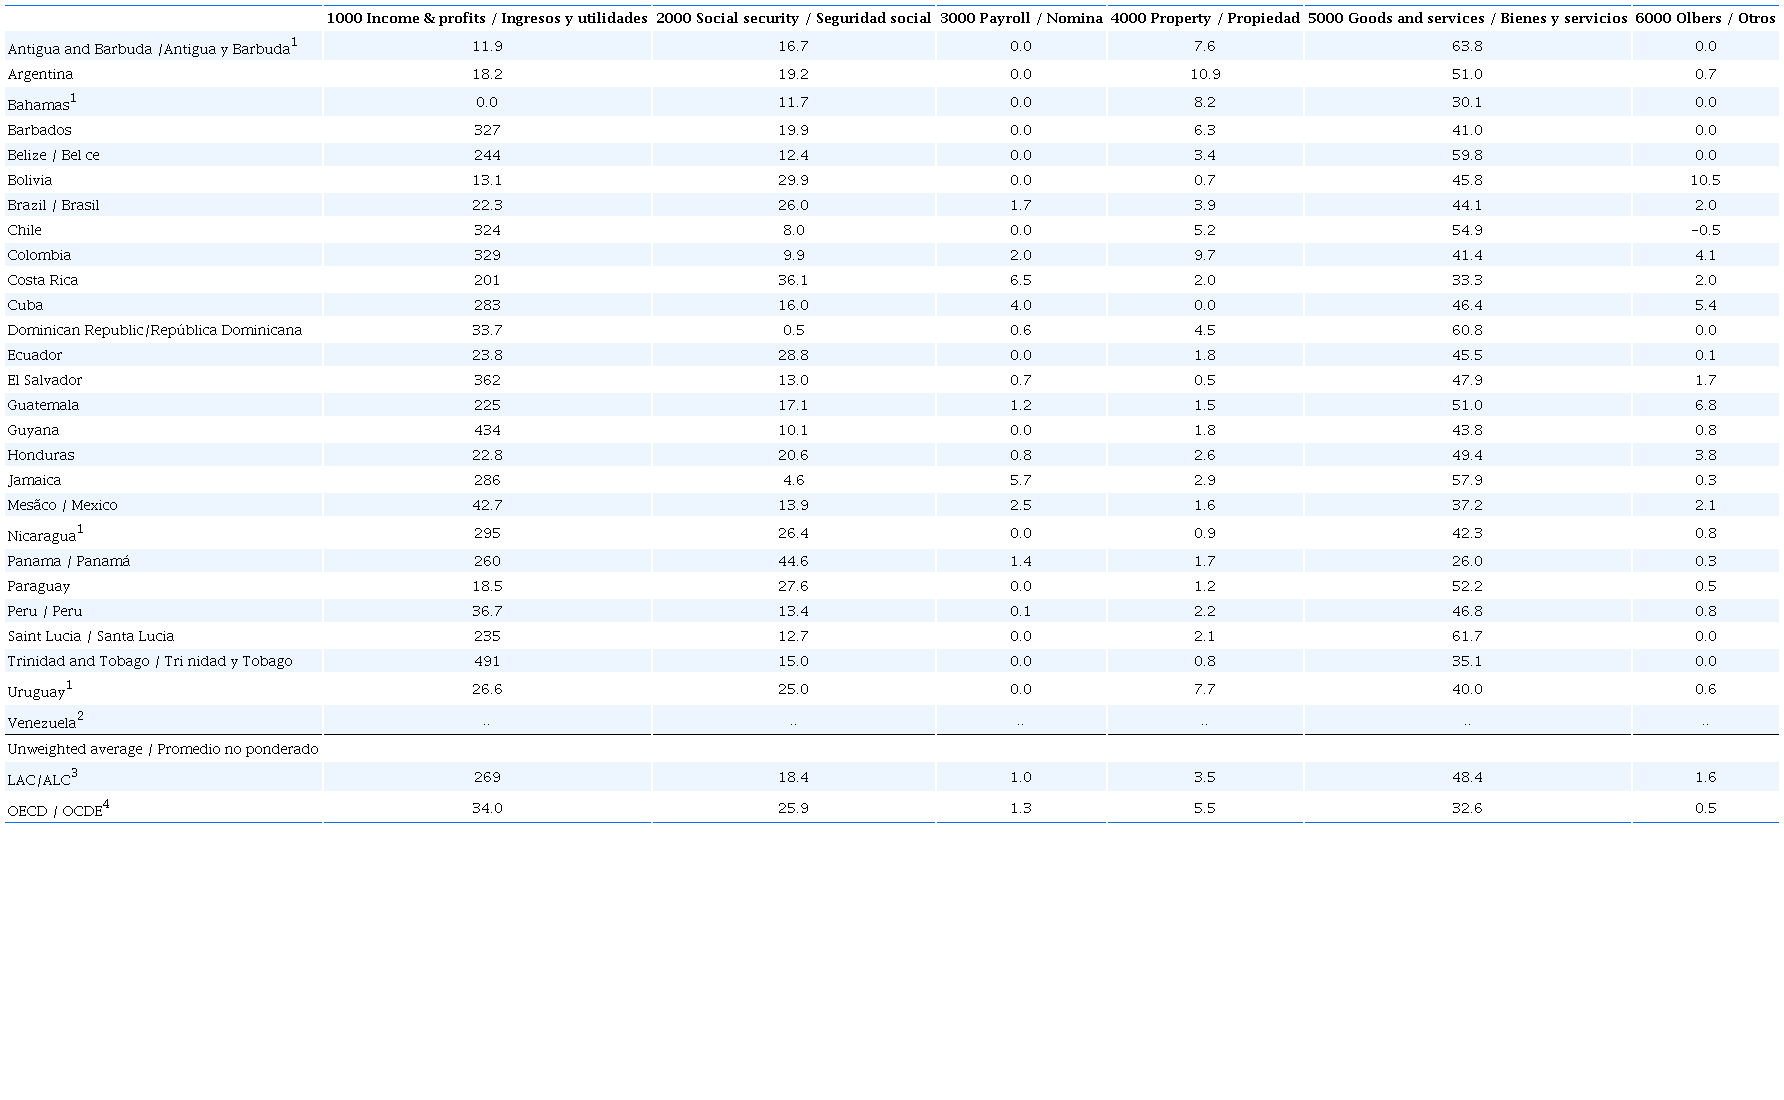The image size is (1784, 1100).
Task: Select Chile's negative value -0.5
Action: click(x=1705, y=230)
